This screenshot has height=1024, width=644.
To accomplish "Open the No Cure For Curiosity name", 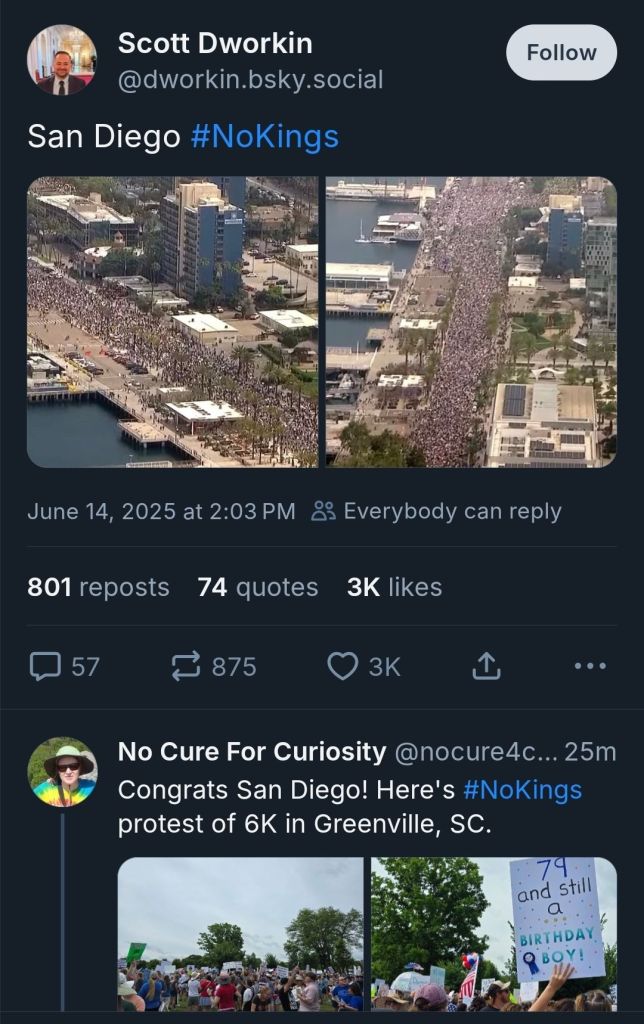I will click(x=251, y=751).
